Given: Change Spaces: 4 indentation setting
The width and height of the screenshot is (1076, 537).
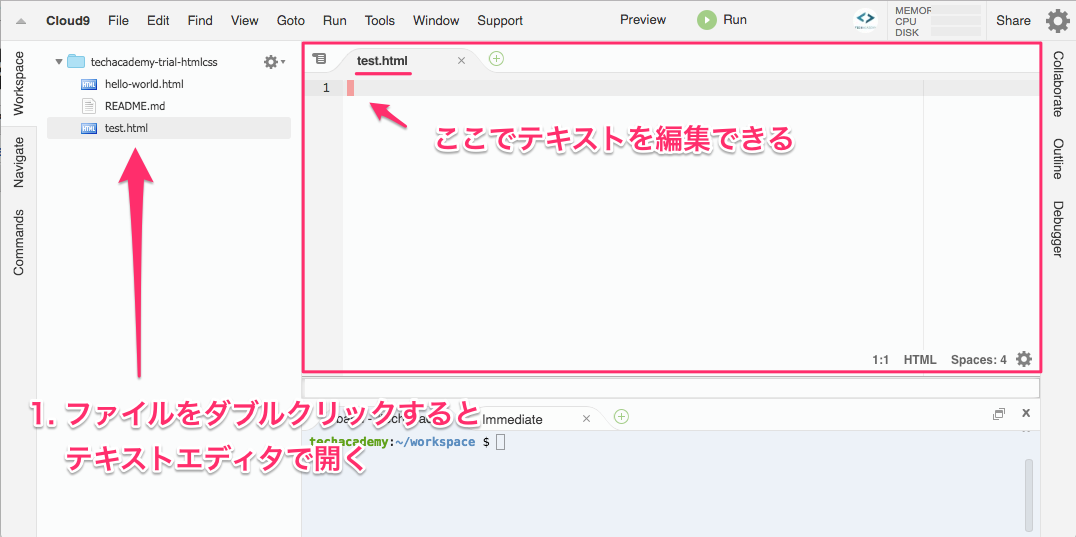Looking at the screenshot, I should point(978,360).
